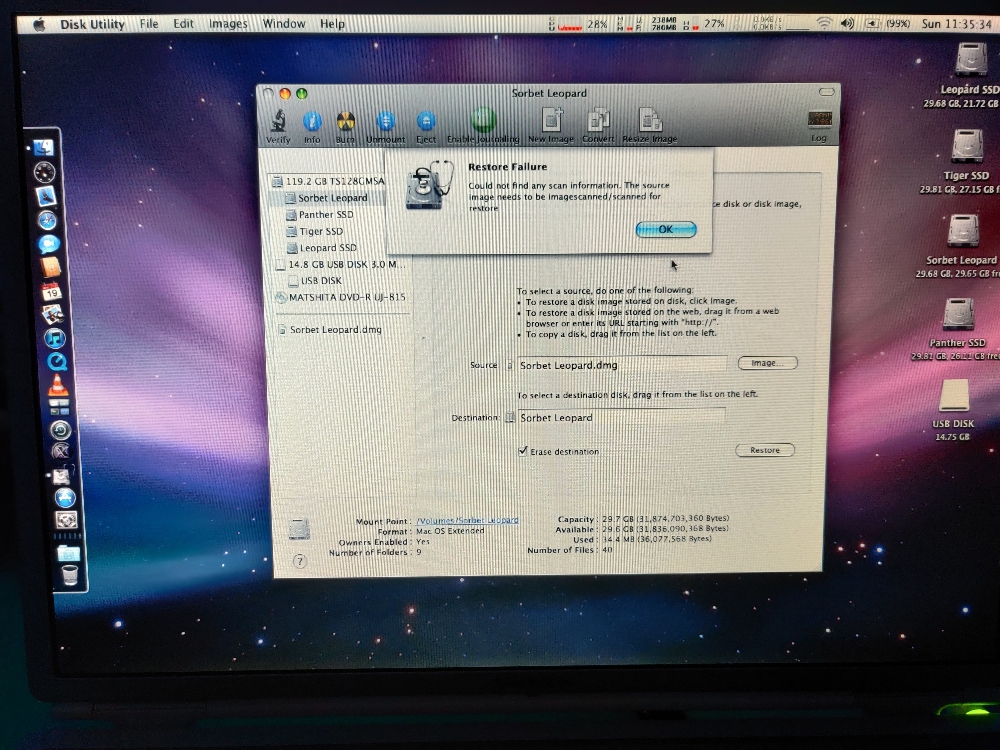
Task: Click the Wi-Fi status icon in menu bar
Action: pos(825,24)
